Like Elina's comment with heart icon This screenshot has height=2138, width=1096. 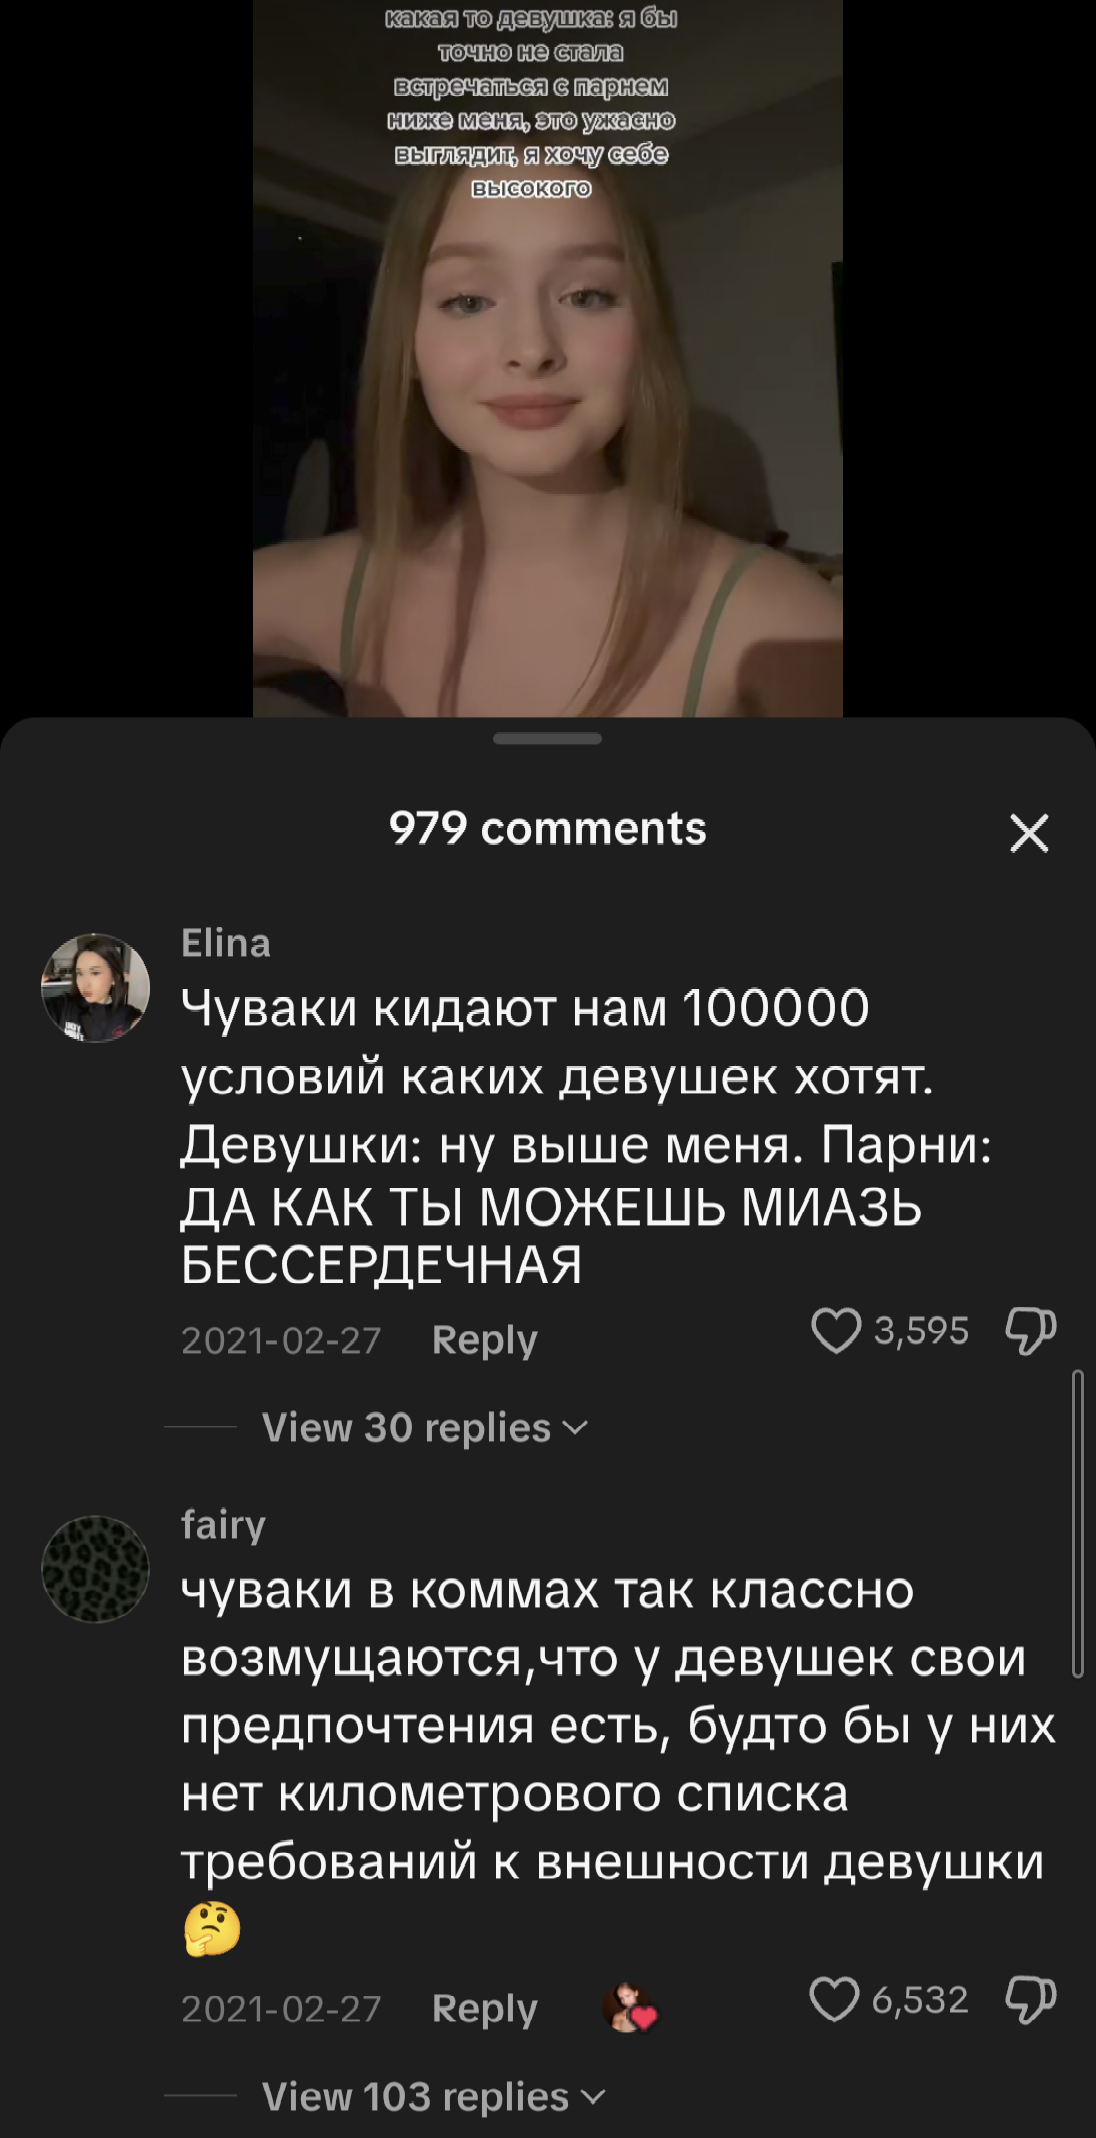[836, 1330]
